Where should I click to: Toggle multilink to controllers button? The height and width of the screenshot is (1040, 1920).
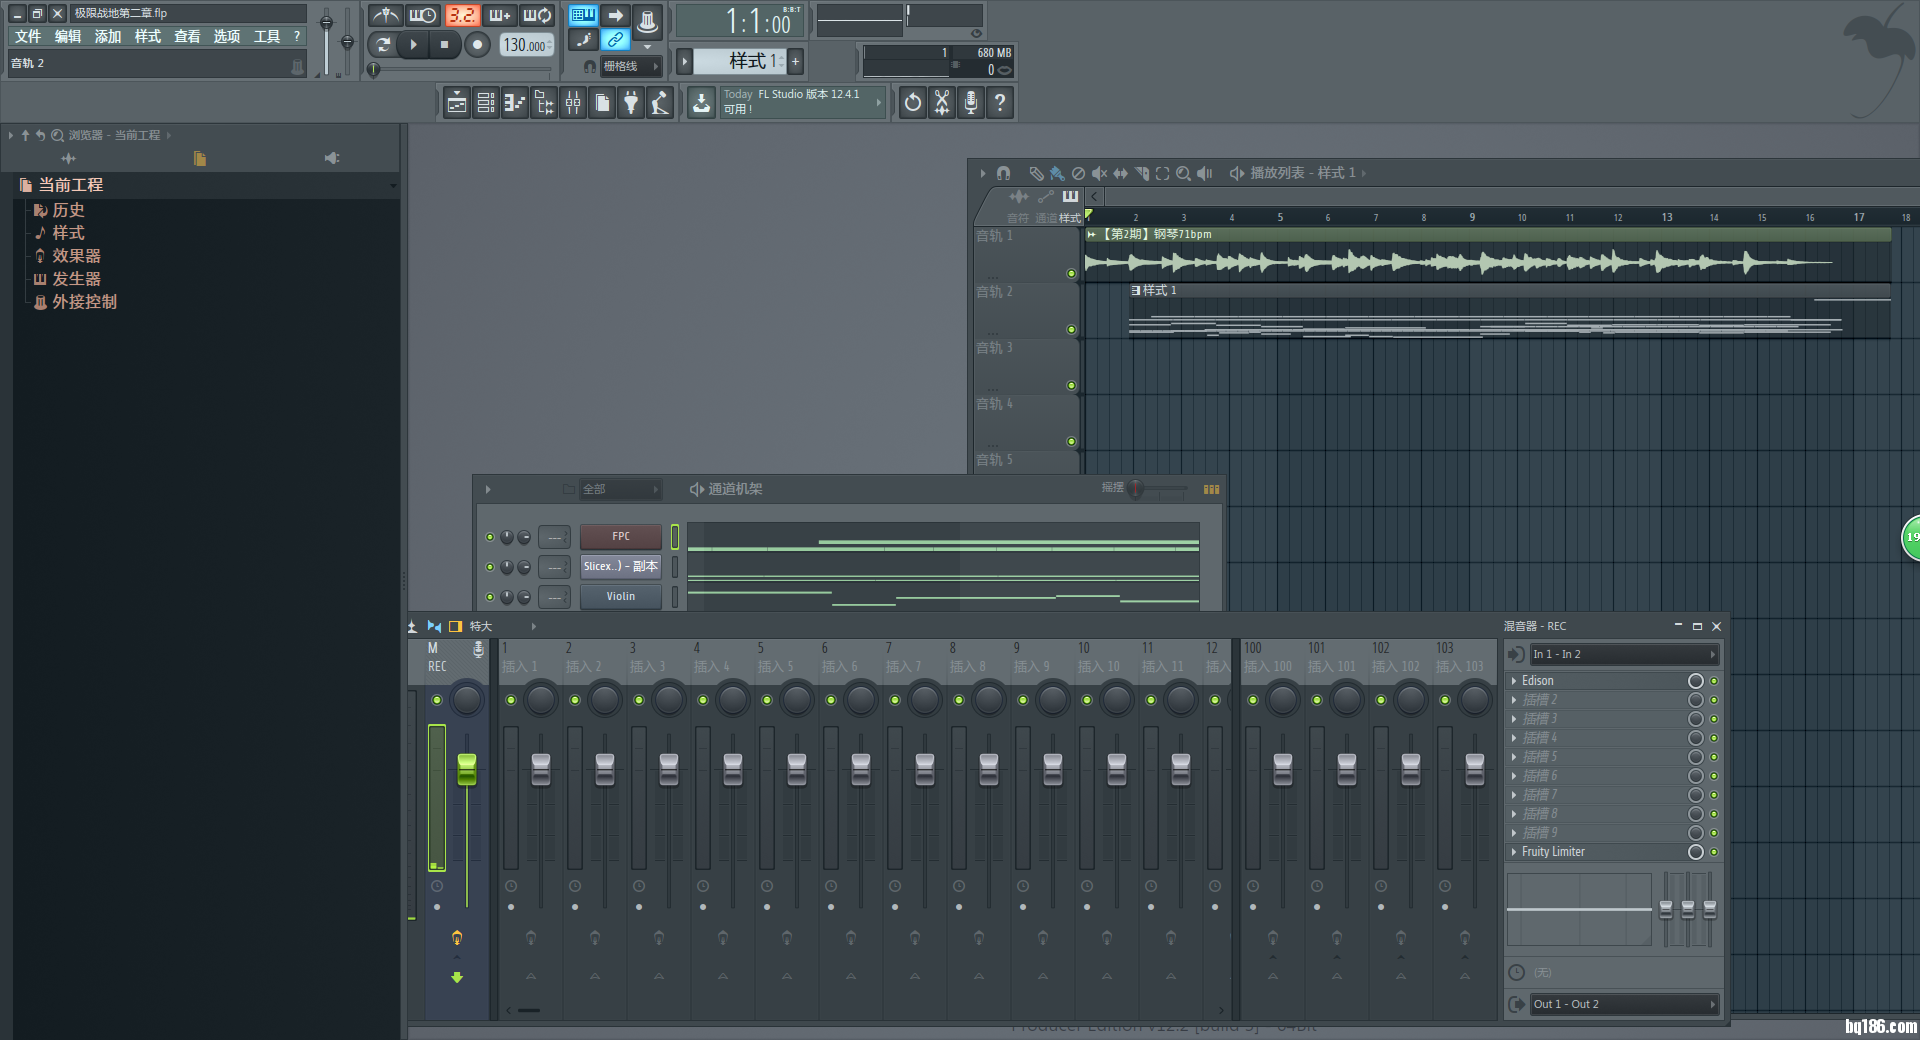click(616, 40)
